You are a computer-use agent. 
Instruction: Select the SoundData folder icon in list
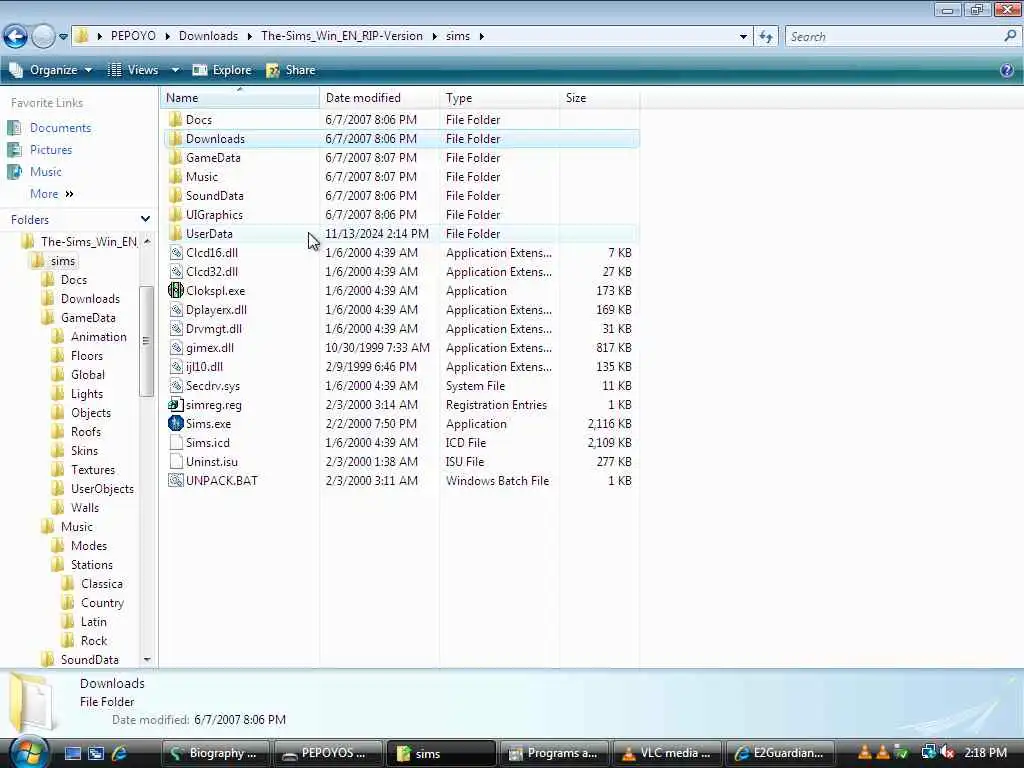click(x=176, y=195)
